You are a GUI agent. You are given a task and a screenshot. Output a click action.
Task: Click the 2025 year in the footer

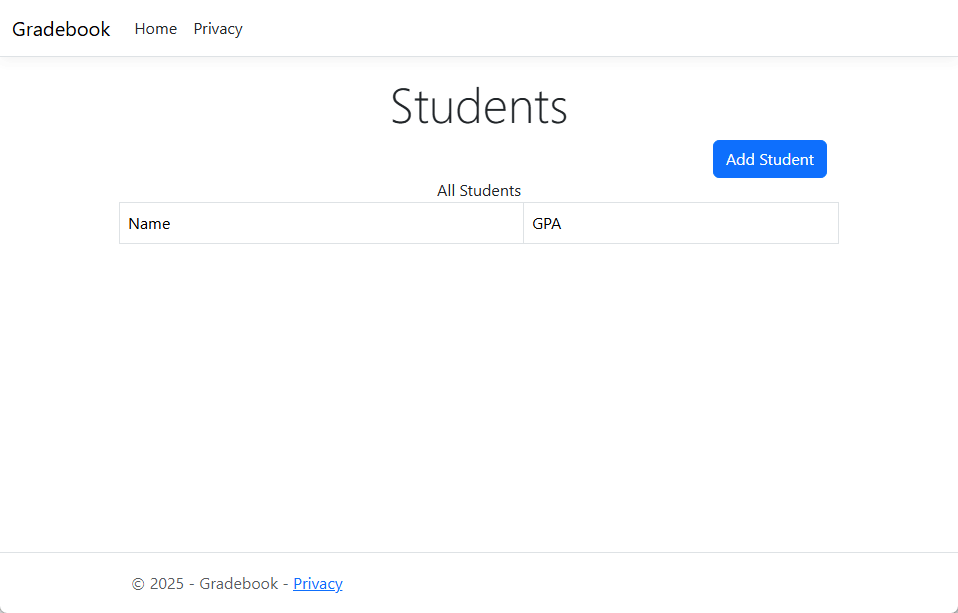(x=166, y=584)
